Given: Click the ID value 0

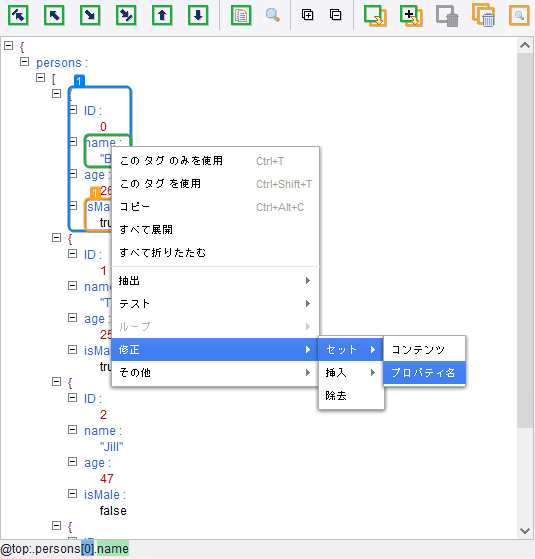Looking at the screenshot, I should 103,126.
